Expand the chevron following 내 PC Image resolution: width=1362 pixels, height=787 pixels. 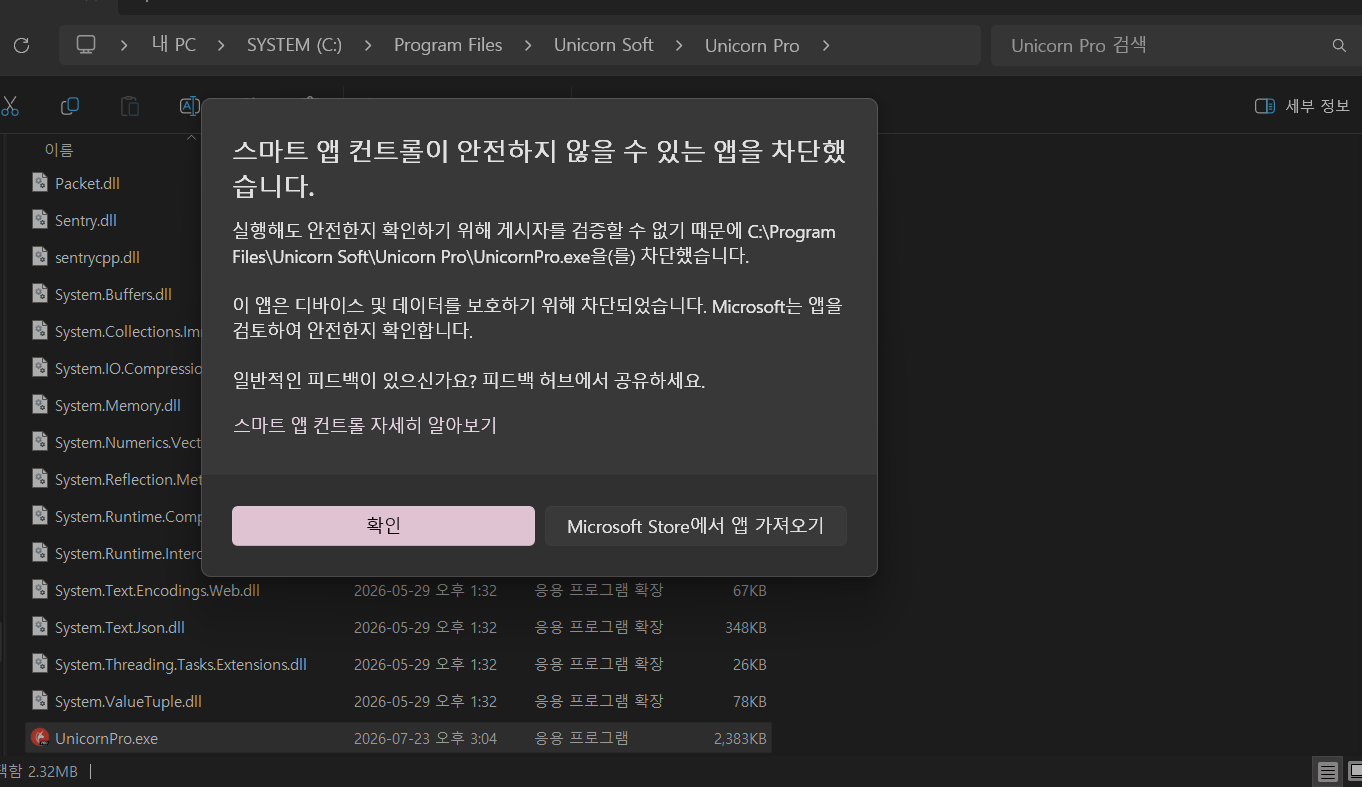[221, 45]
